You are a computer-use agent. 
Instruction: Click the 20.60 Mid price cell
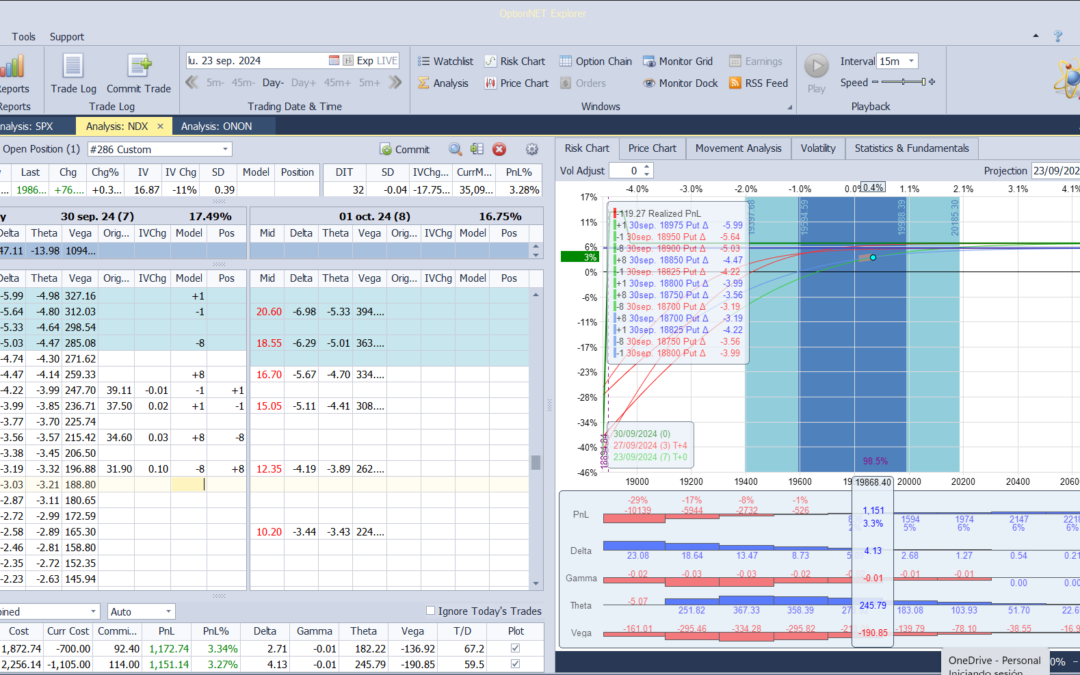tap(268, 311)
